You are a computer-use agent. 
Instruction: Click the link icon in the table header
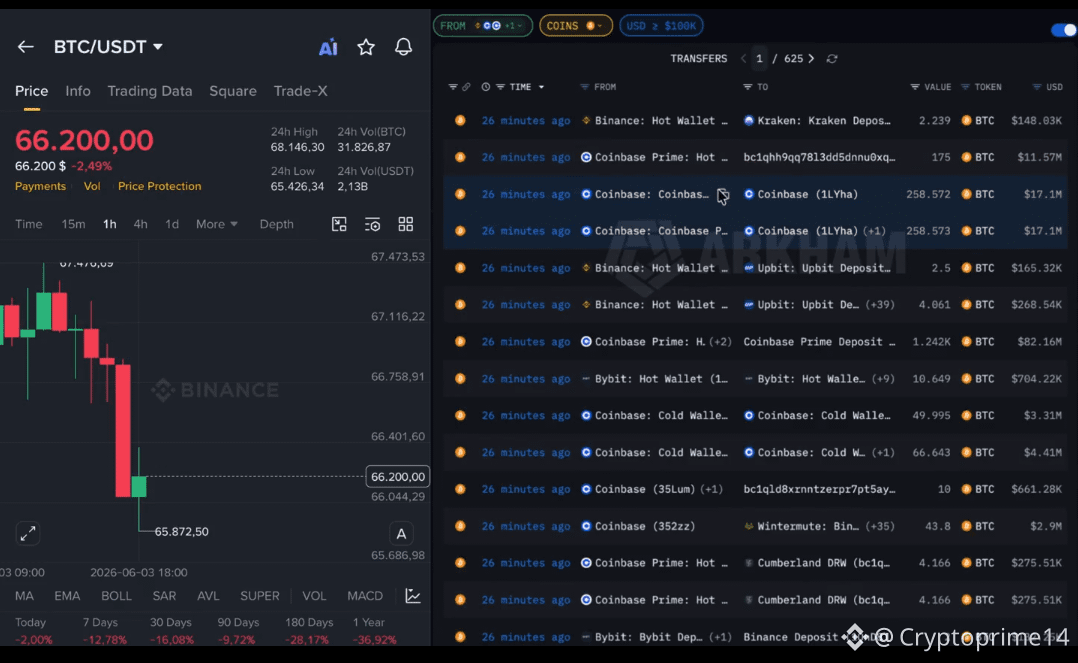click(466, 87)
